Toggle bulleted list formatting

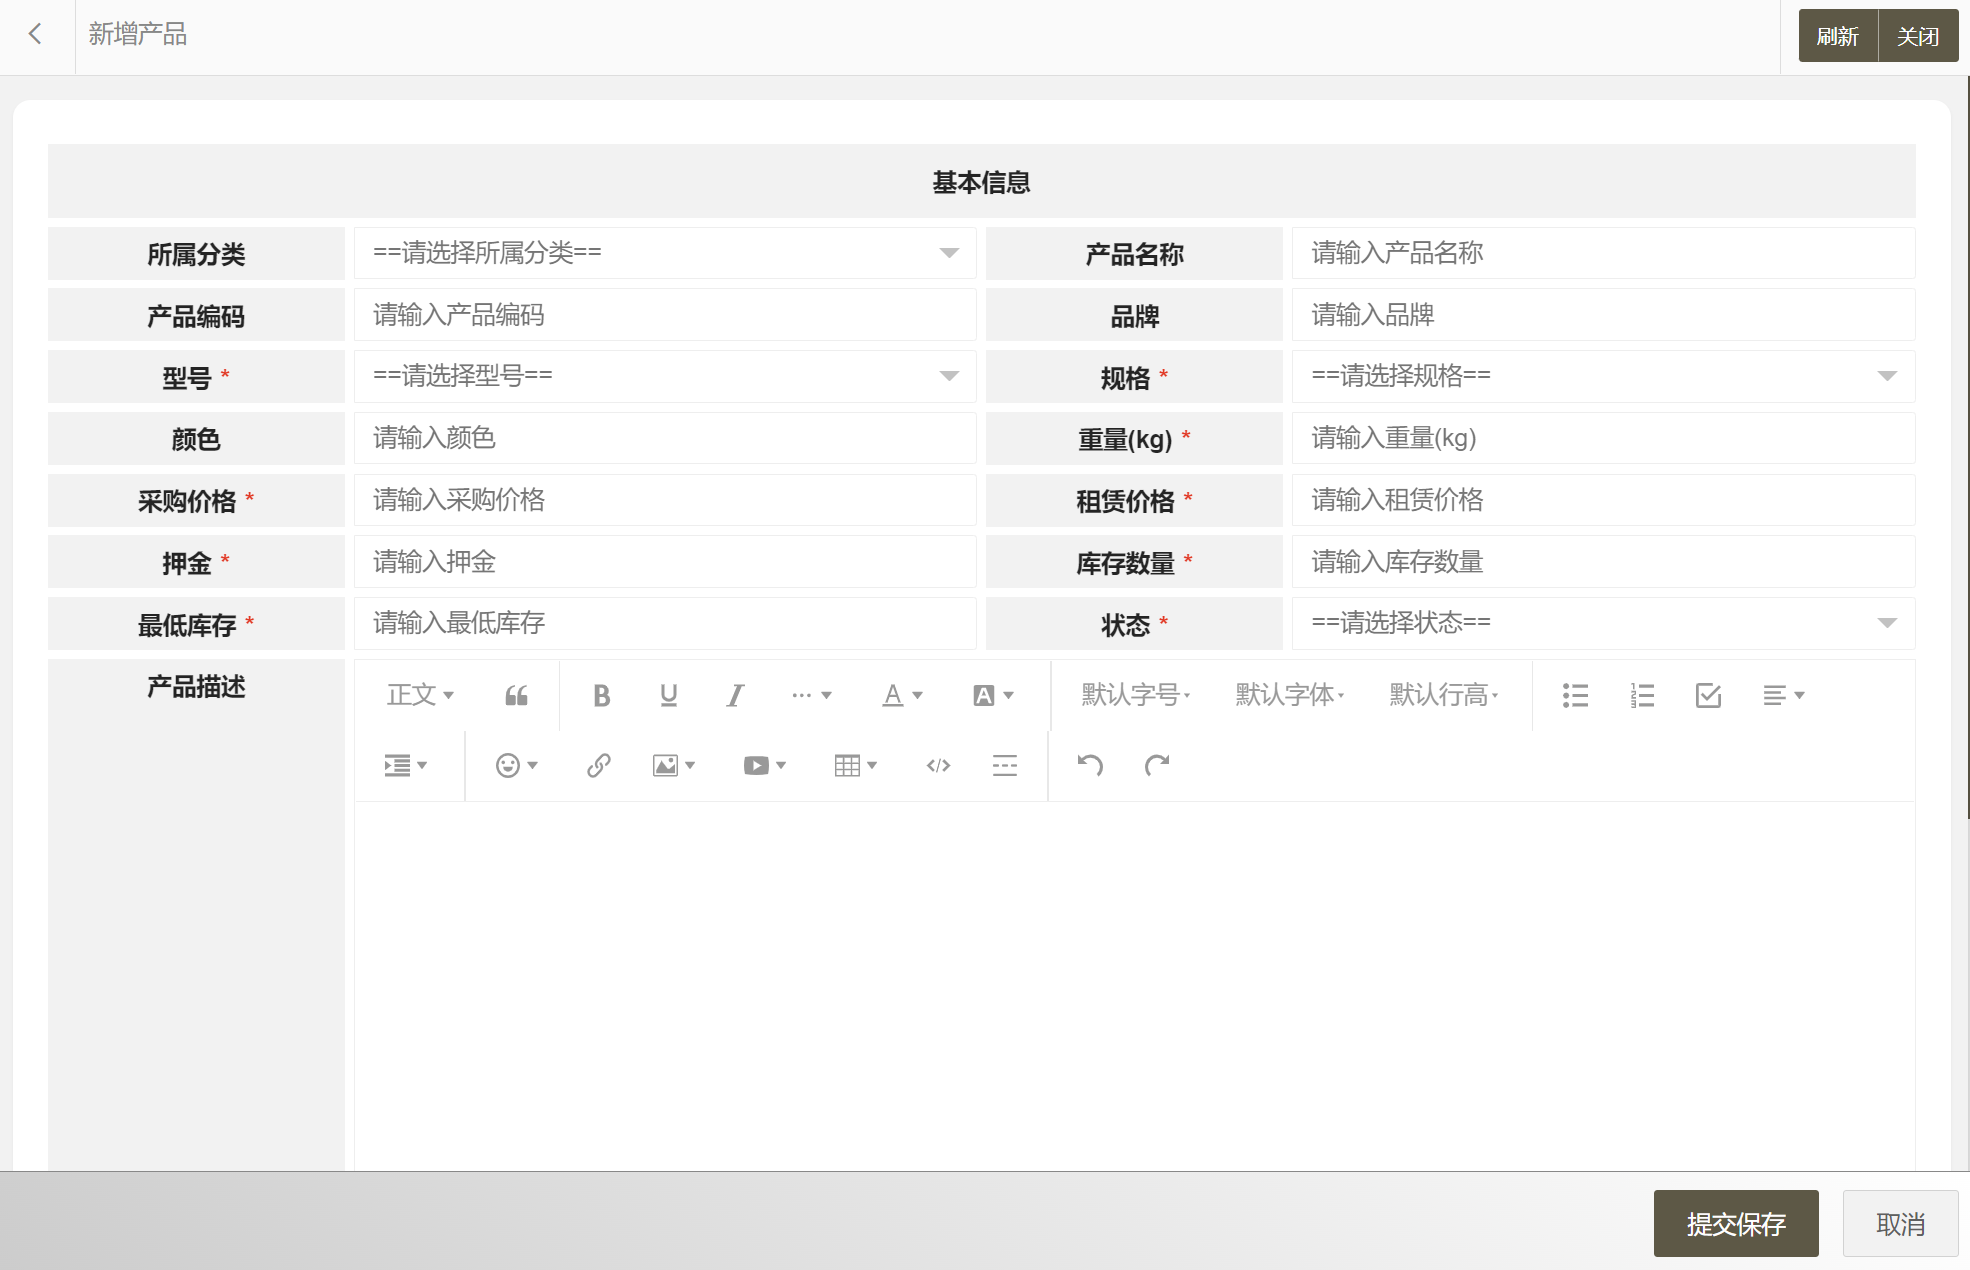coord(1575,695)
